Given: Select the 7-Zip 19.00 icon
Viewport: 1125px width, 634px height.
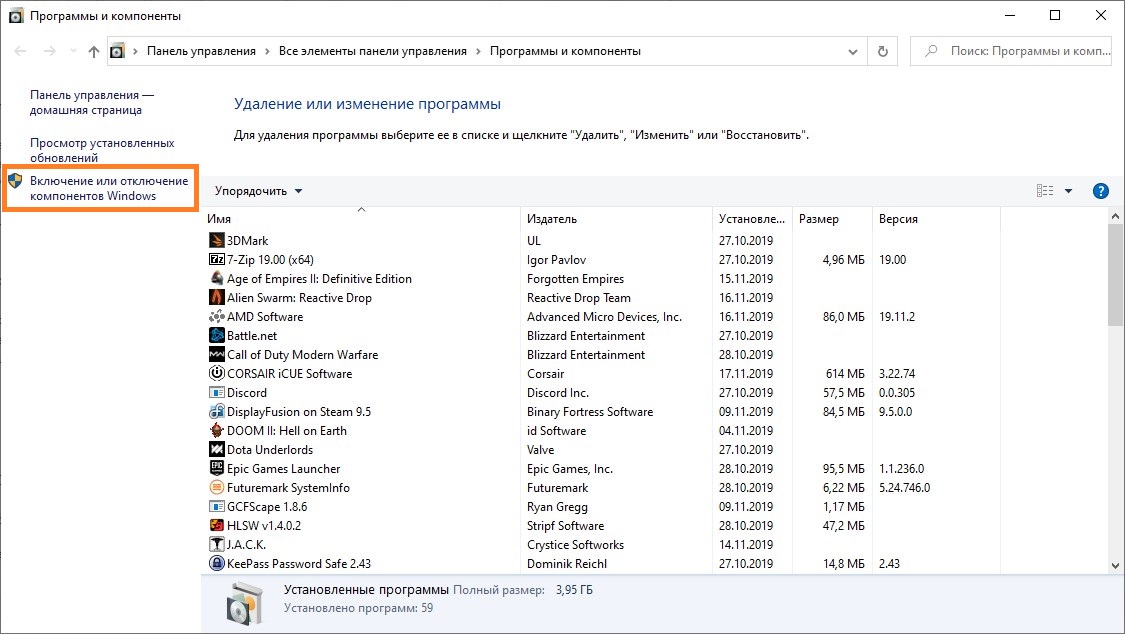Looking at the screenshot, I should click(217, 260).
